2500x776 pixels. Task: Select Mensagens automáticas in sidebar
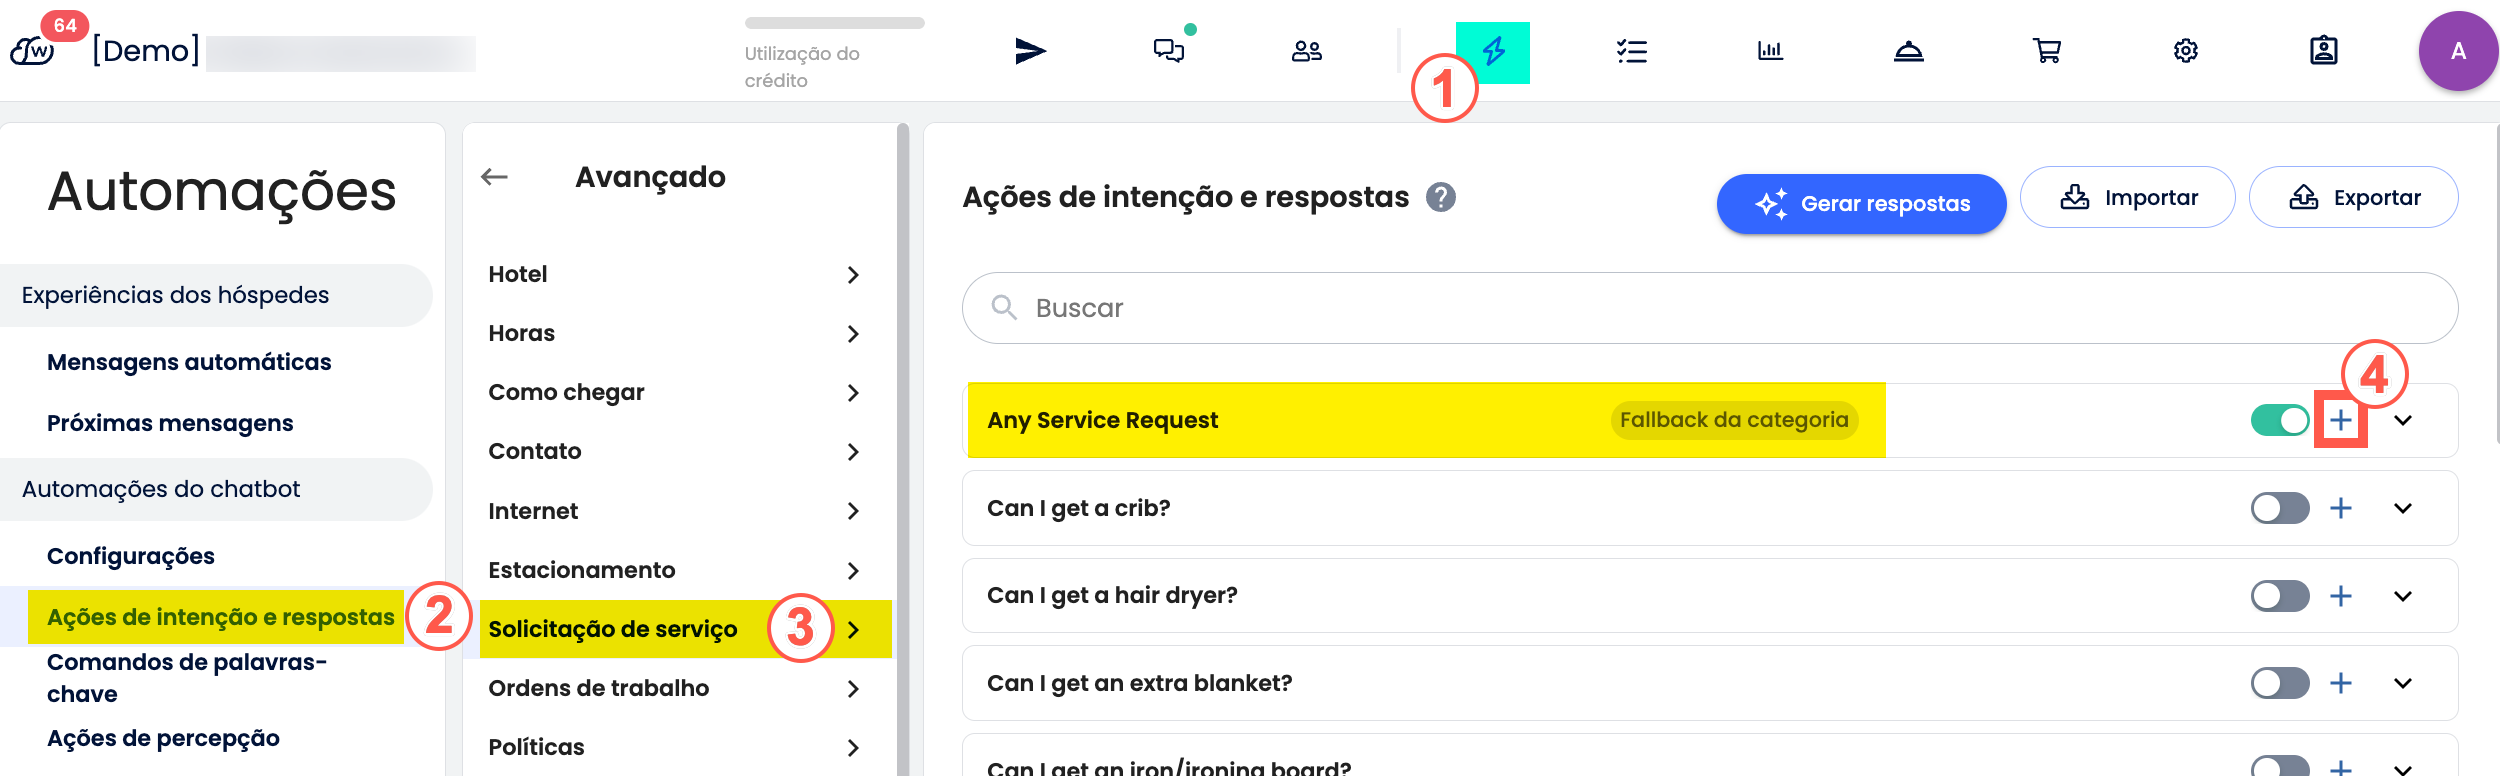[189, 362]
